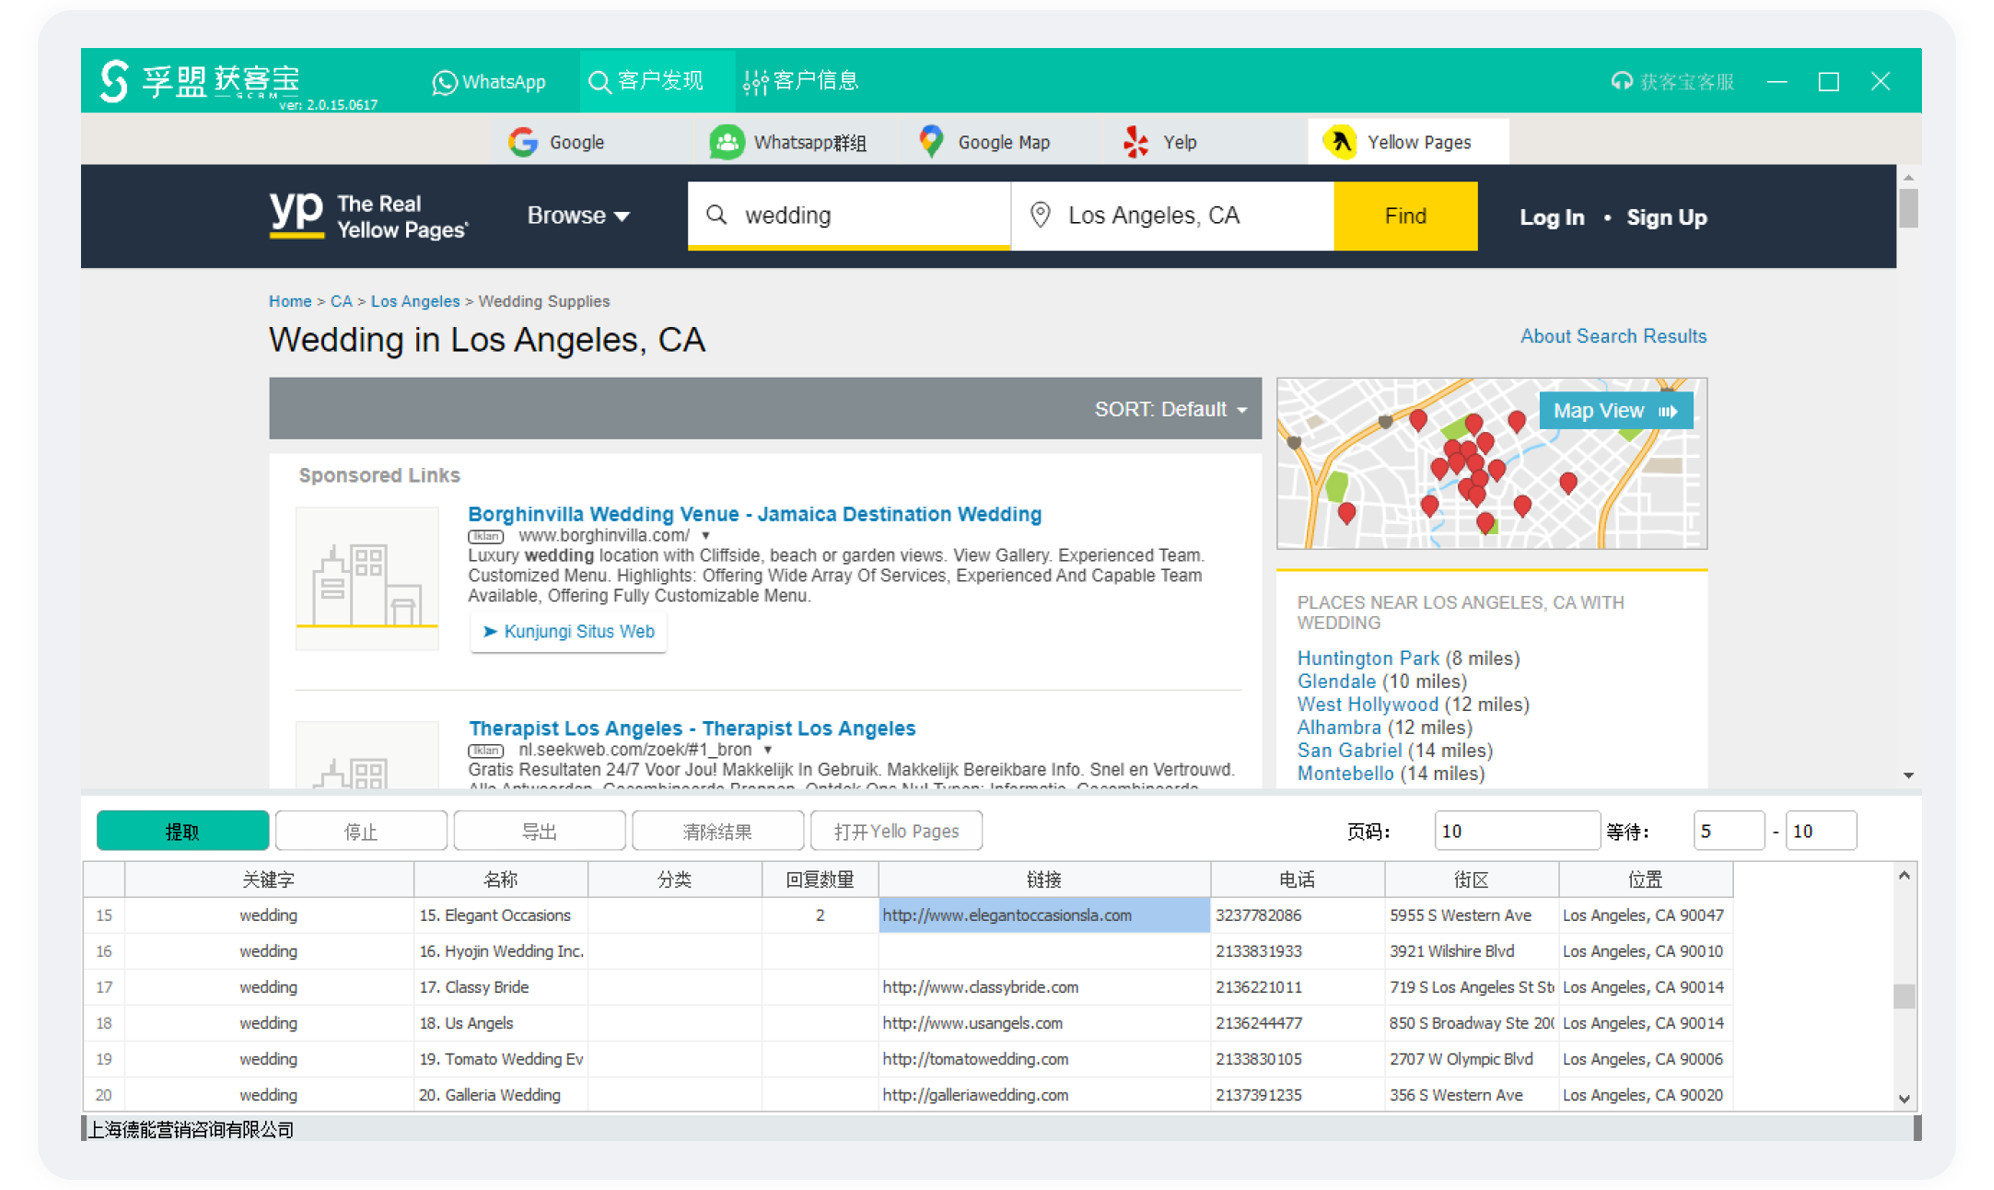This screenshot has height=1190, width=1994.
Task: Open the 客户信息 tab
Action: pyautogui.click(x=801, y=81)
